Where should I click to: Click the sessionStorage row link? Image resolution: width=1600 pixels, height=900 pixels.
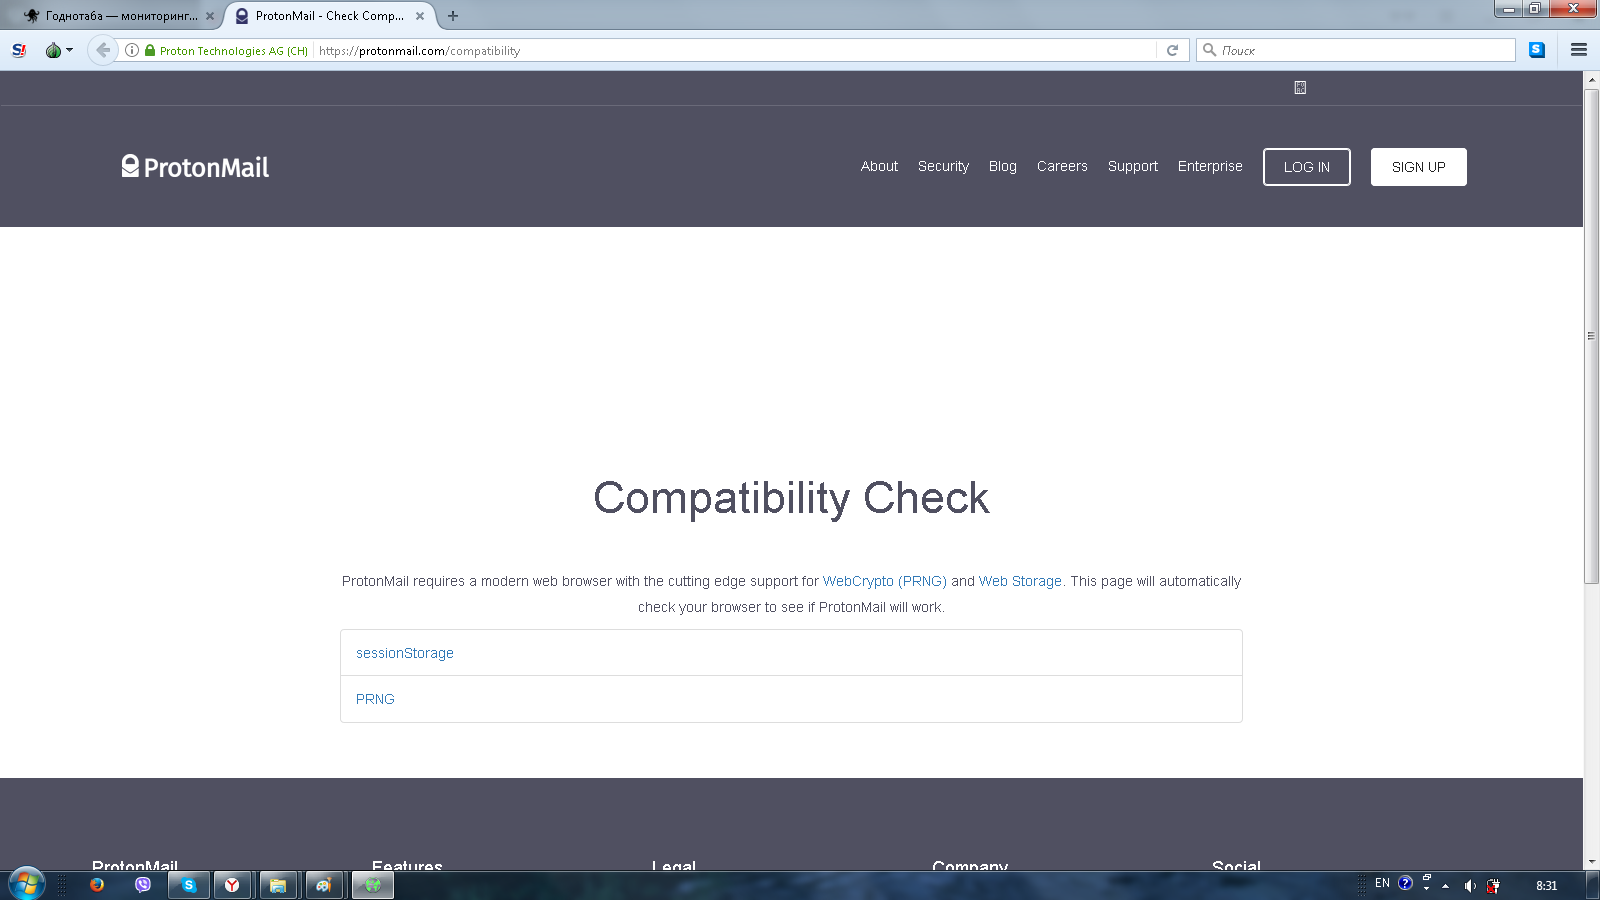click(x=405, y=653)
